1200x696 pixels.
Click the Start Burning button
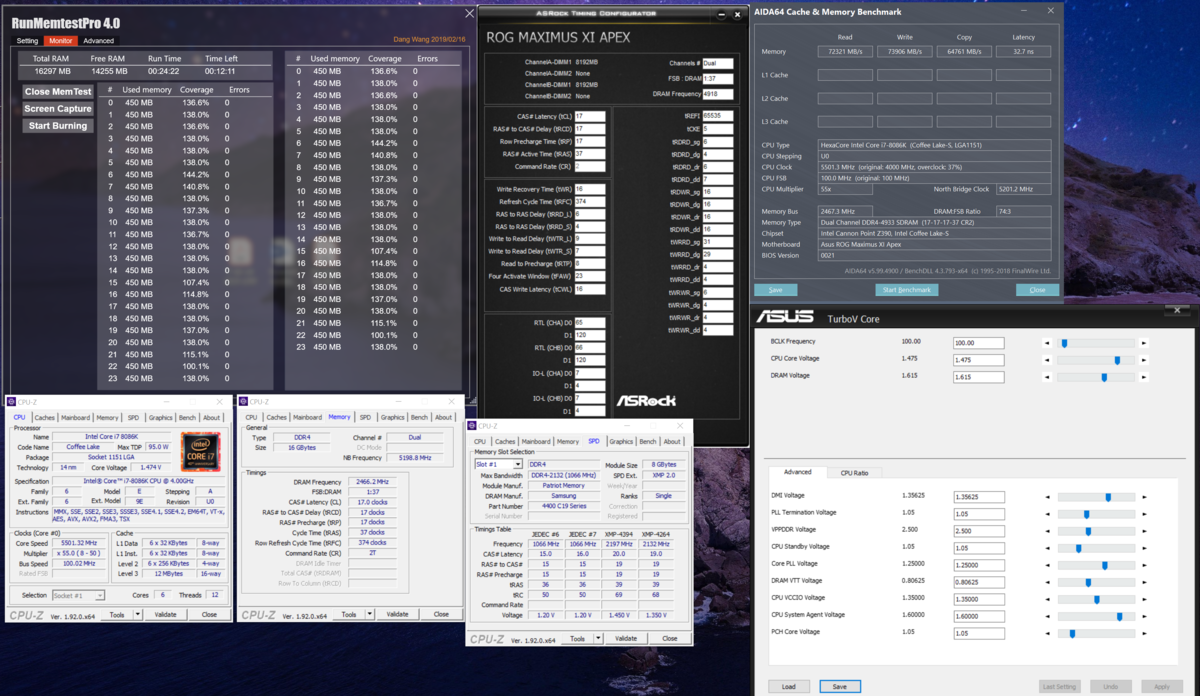pyautogui.click(x=58, y=126)
